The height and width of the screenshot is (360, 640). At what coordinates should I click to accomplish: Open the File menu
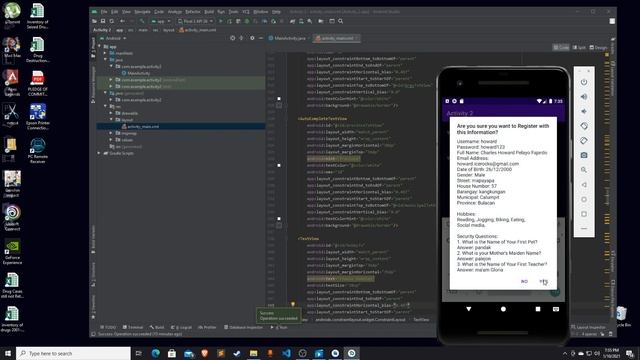pos(104,11)
